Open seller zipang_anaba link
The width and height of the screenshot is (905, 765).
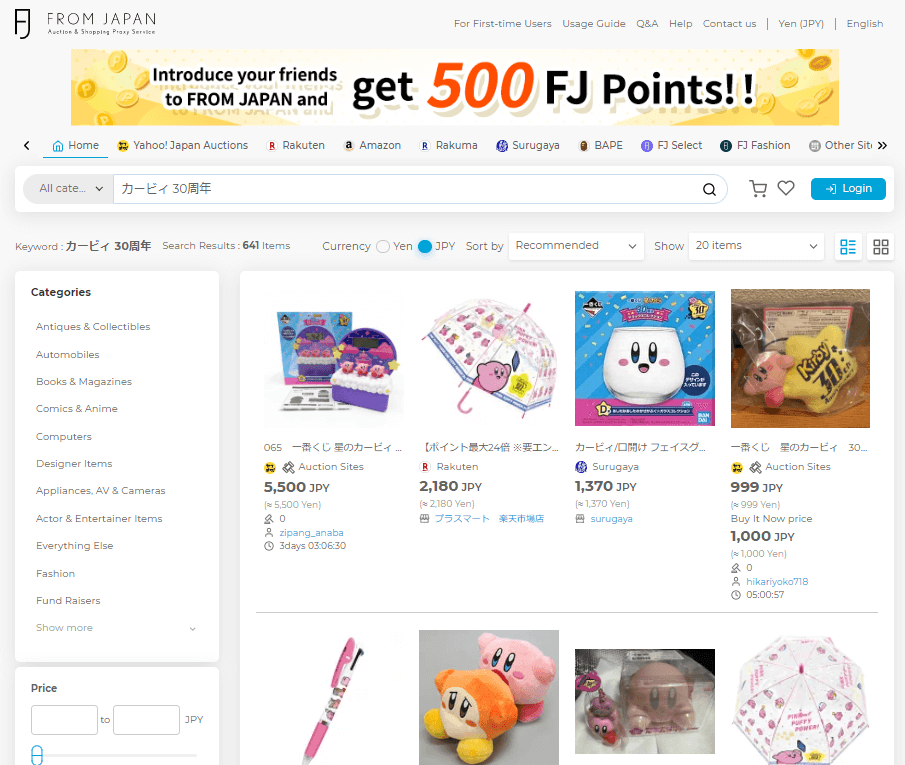click(x=311, y=532)
